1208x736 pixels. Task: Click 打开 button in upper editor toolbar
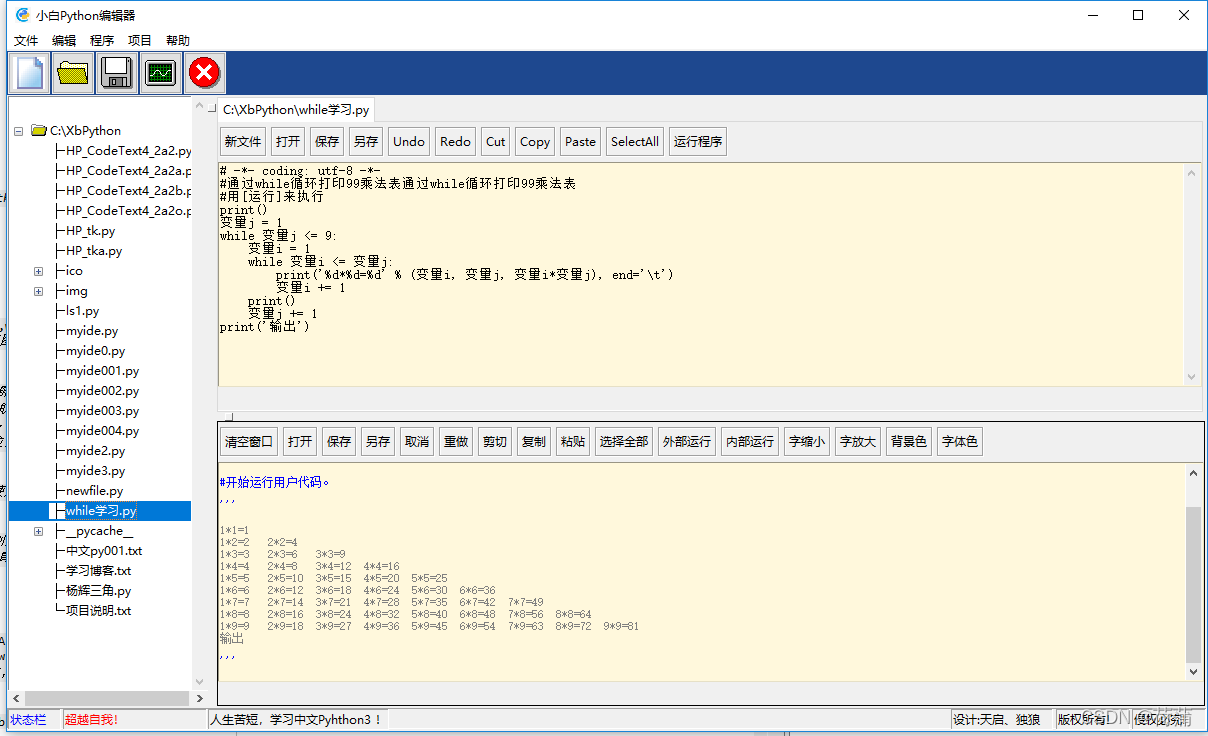[x=288, y=142]
